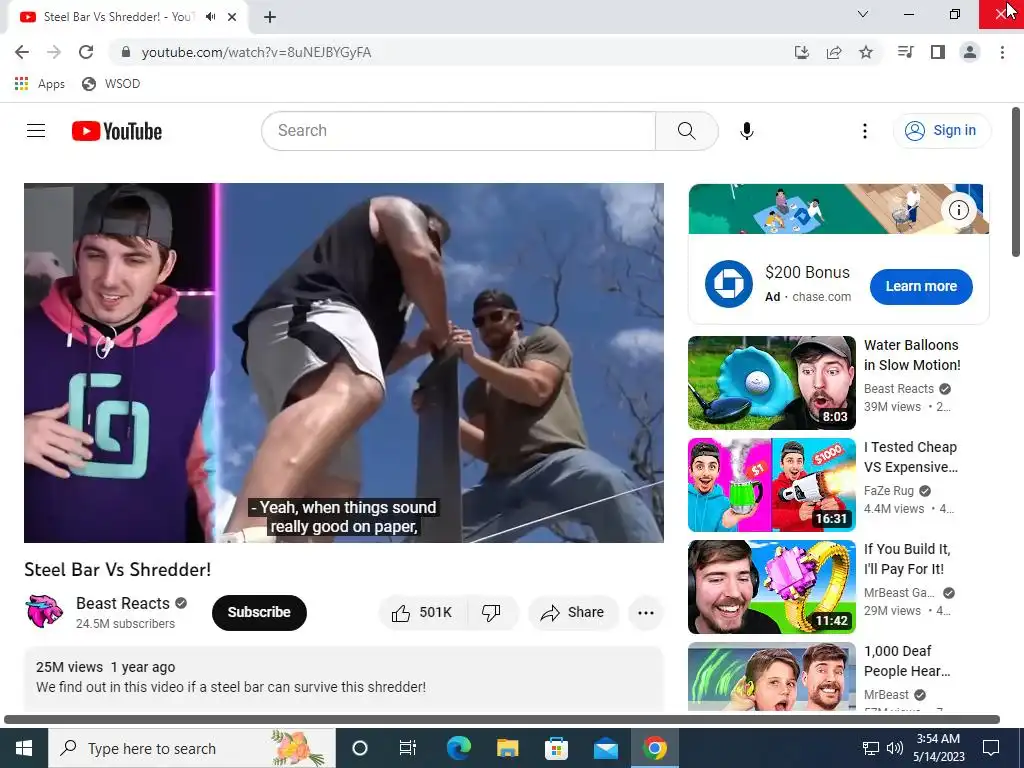Like the video with 501K likes
This screenshot has width=1024, height=768.
pyautogui.click(x=422, y=613)
